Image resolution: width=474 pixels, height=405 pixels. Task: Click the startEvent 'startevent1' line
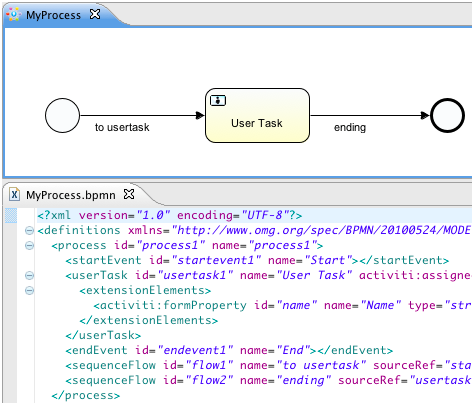click(257, 260)
